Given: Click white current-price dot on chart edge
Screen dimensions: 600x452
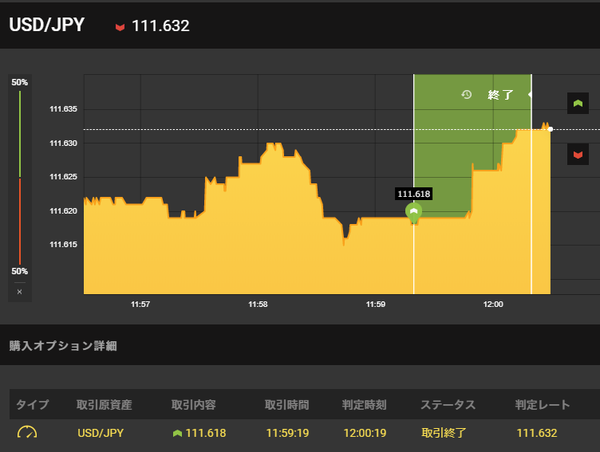Looking at the screenshot, I should (550, 129).
